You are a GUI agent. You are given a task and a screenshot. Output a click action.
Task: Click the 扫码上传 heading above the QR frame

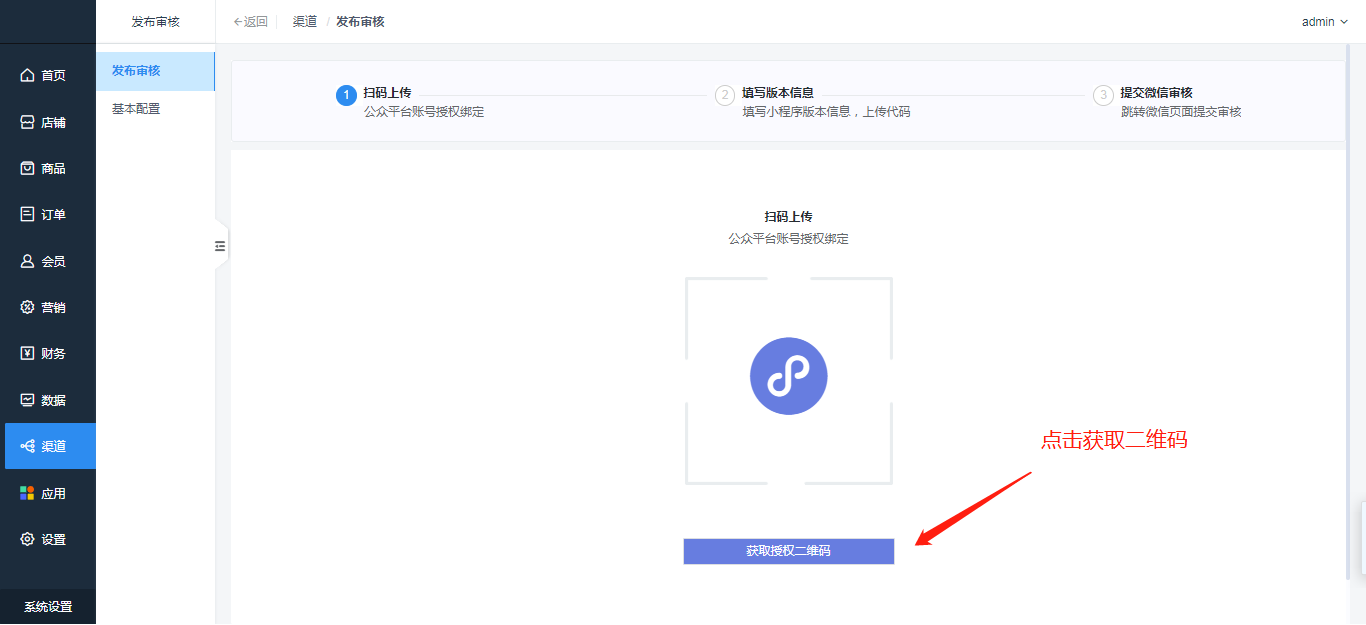(789, 216)
